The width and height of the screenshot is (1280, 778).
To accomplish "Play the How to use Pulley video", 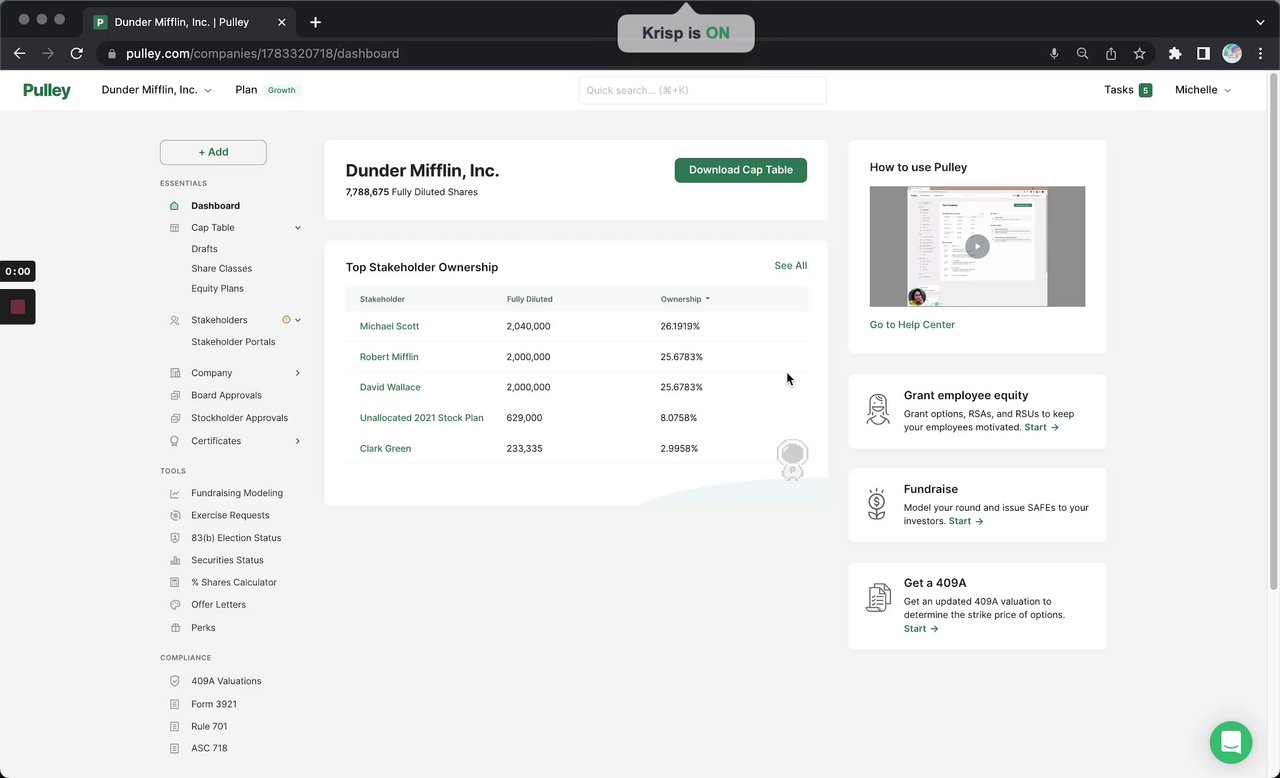I will pos(977,246).
